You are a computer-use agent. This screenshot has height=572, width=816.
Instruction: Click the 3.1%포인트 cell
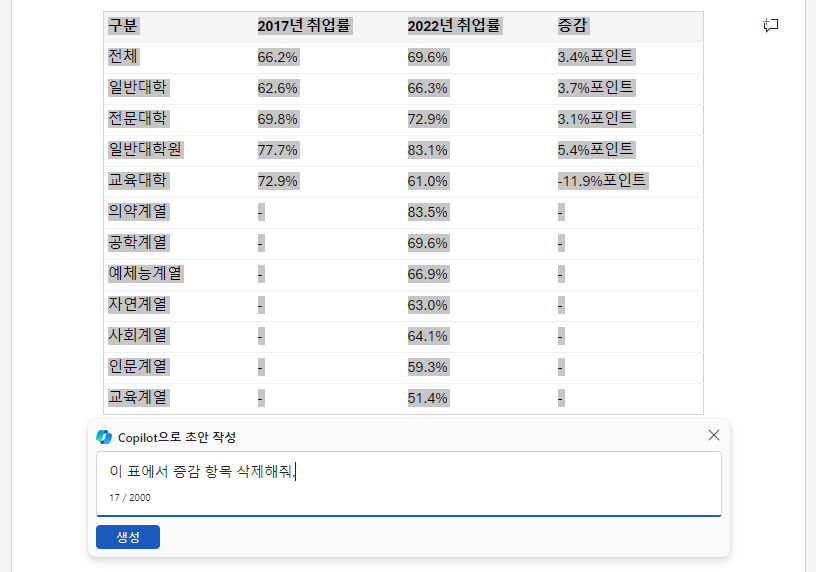[x=596, y=118]
